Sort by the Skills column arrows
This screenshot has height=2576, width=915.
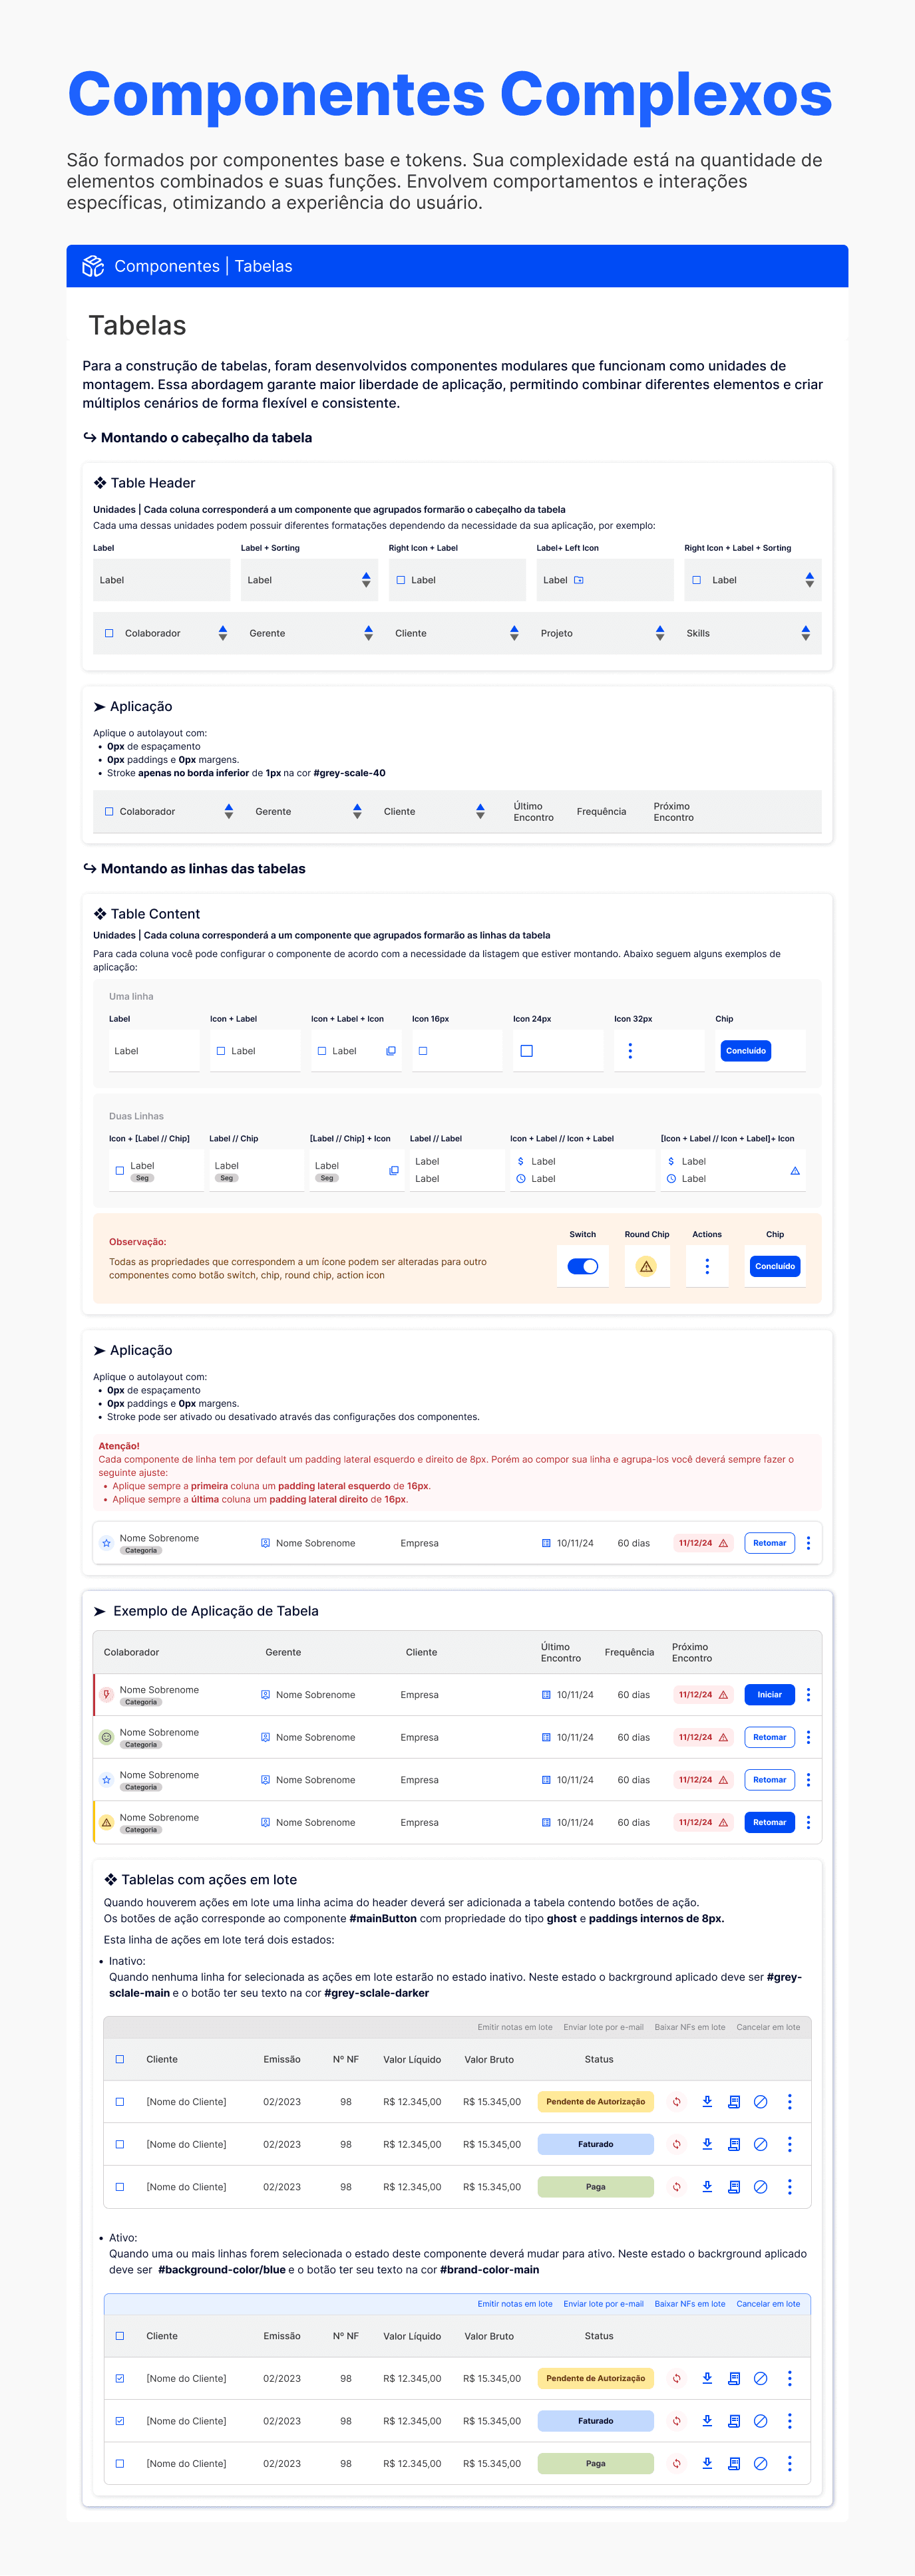point(805,633)
